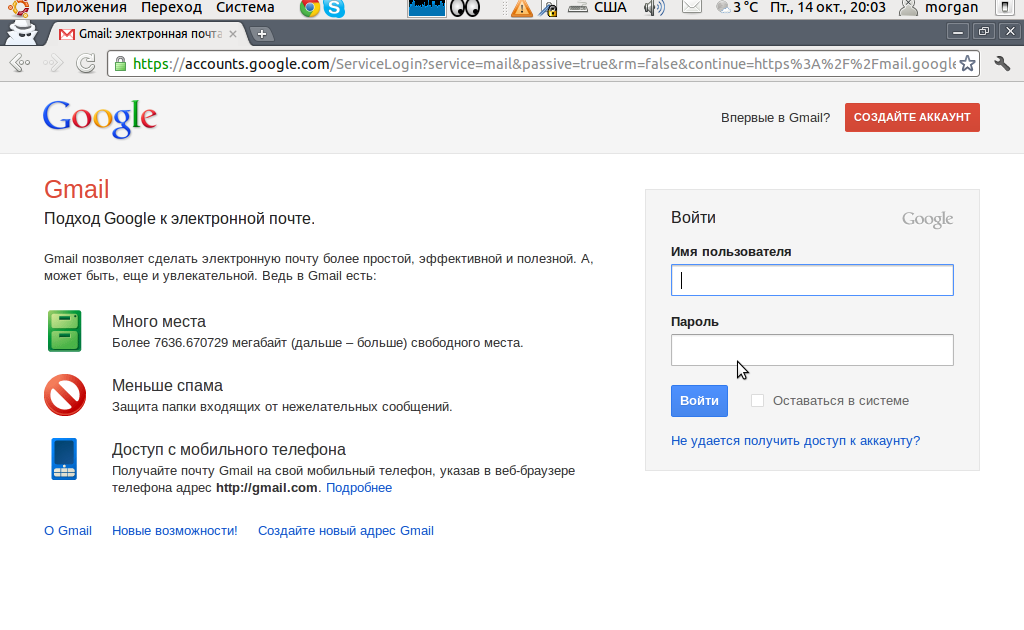Go forward with the browser forward arrow
1024x630 pixels.
click(53, 63)
